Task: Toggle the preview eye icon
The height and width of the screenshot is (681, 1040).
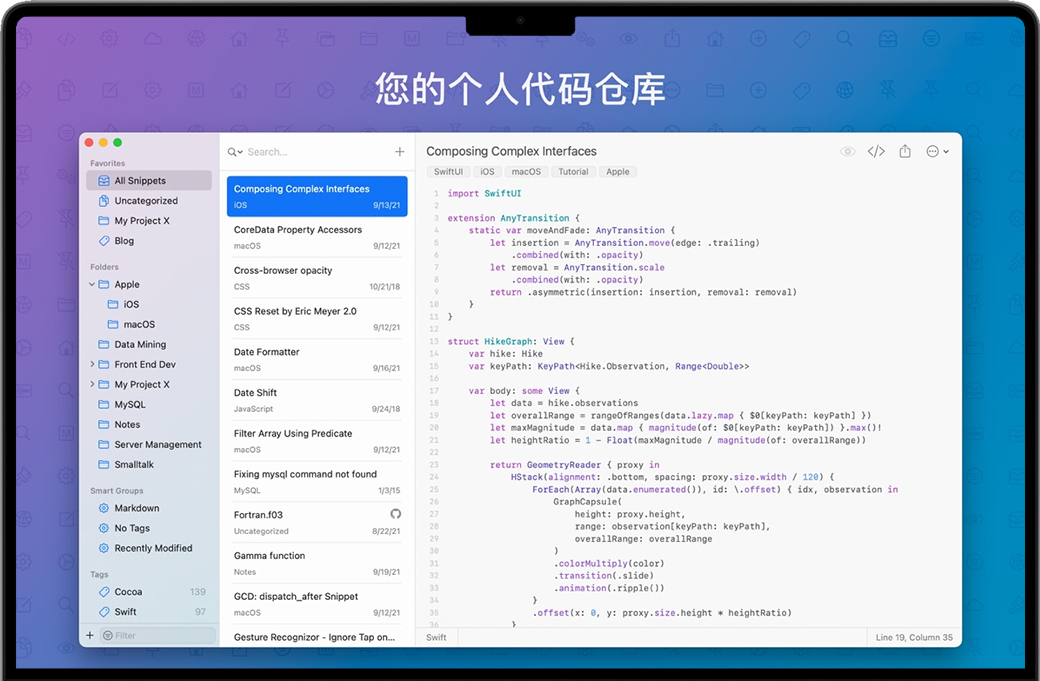Action: pyautogui.click(x=847, y=152)
